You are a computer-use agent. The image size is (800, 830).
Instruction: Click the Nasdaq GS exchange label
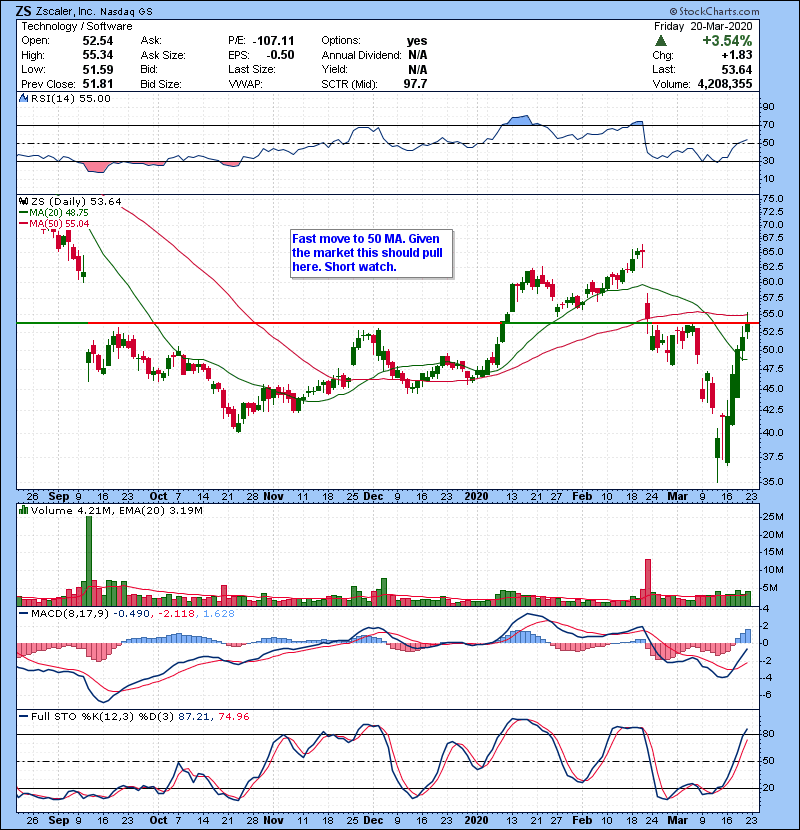click(127, 12)
